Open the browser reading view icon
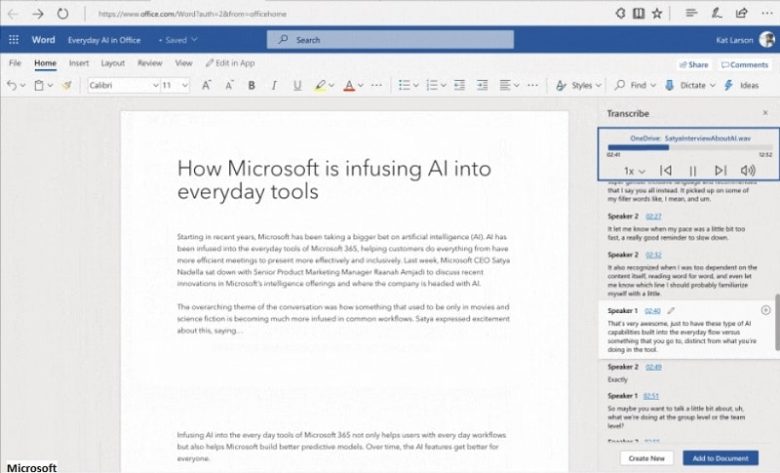The width and height of the screenshot is (780, 473). (x=639, y=13)
